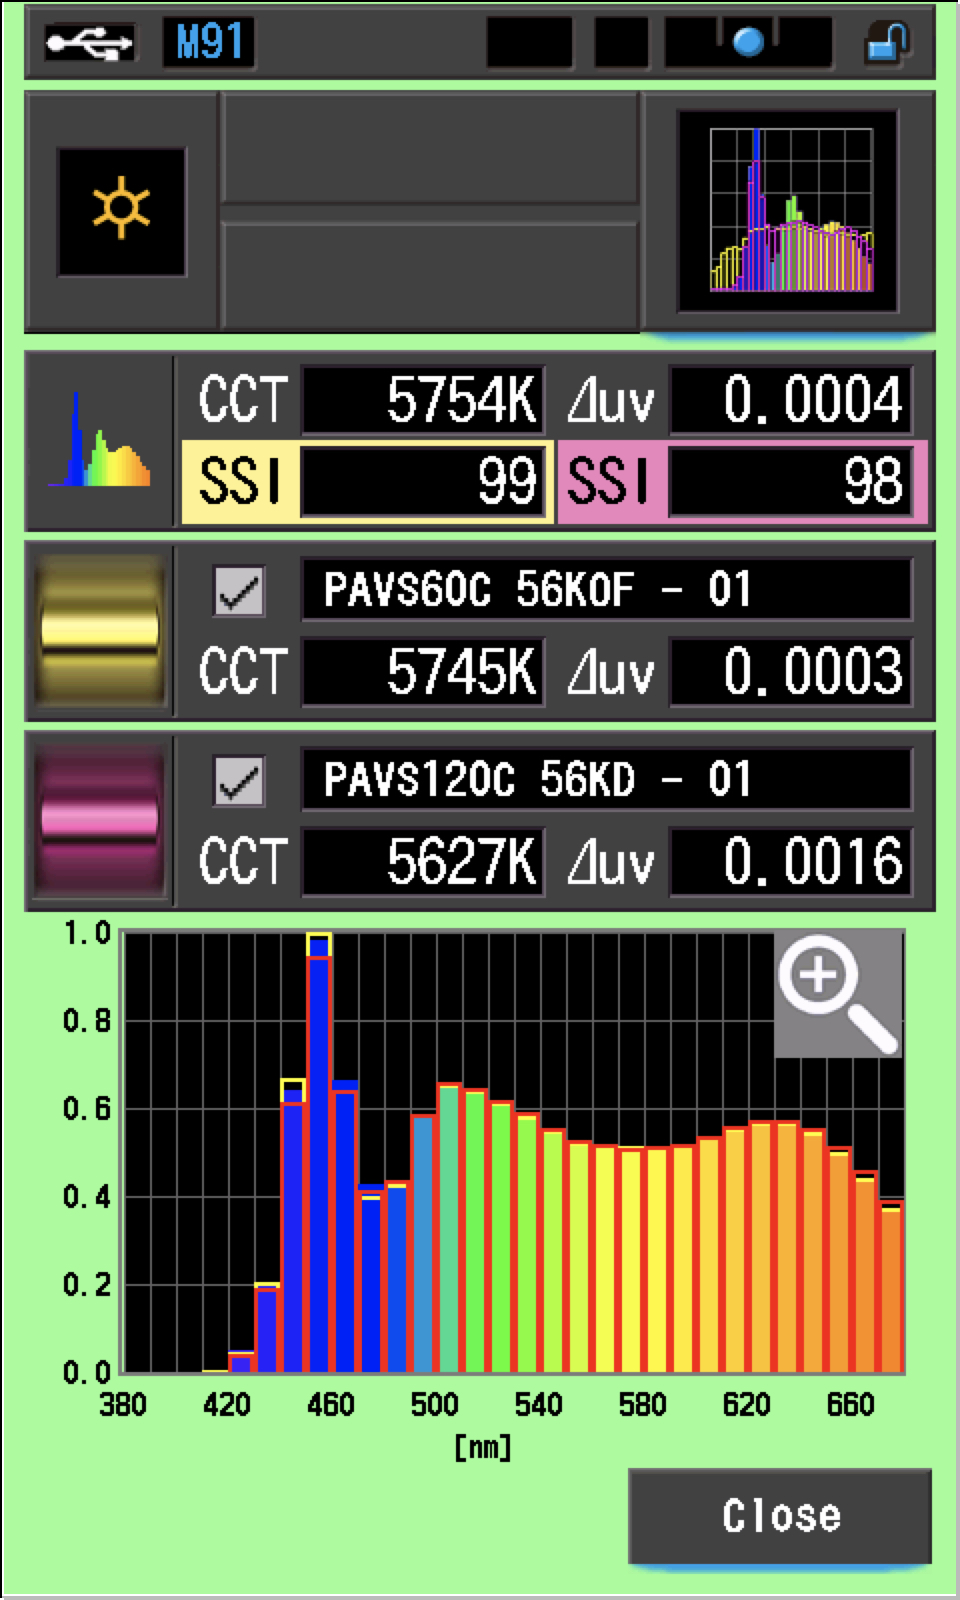
Task: Select the PAVS60C 56K0F - 01 name field
Action: point(606,590)
